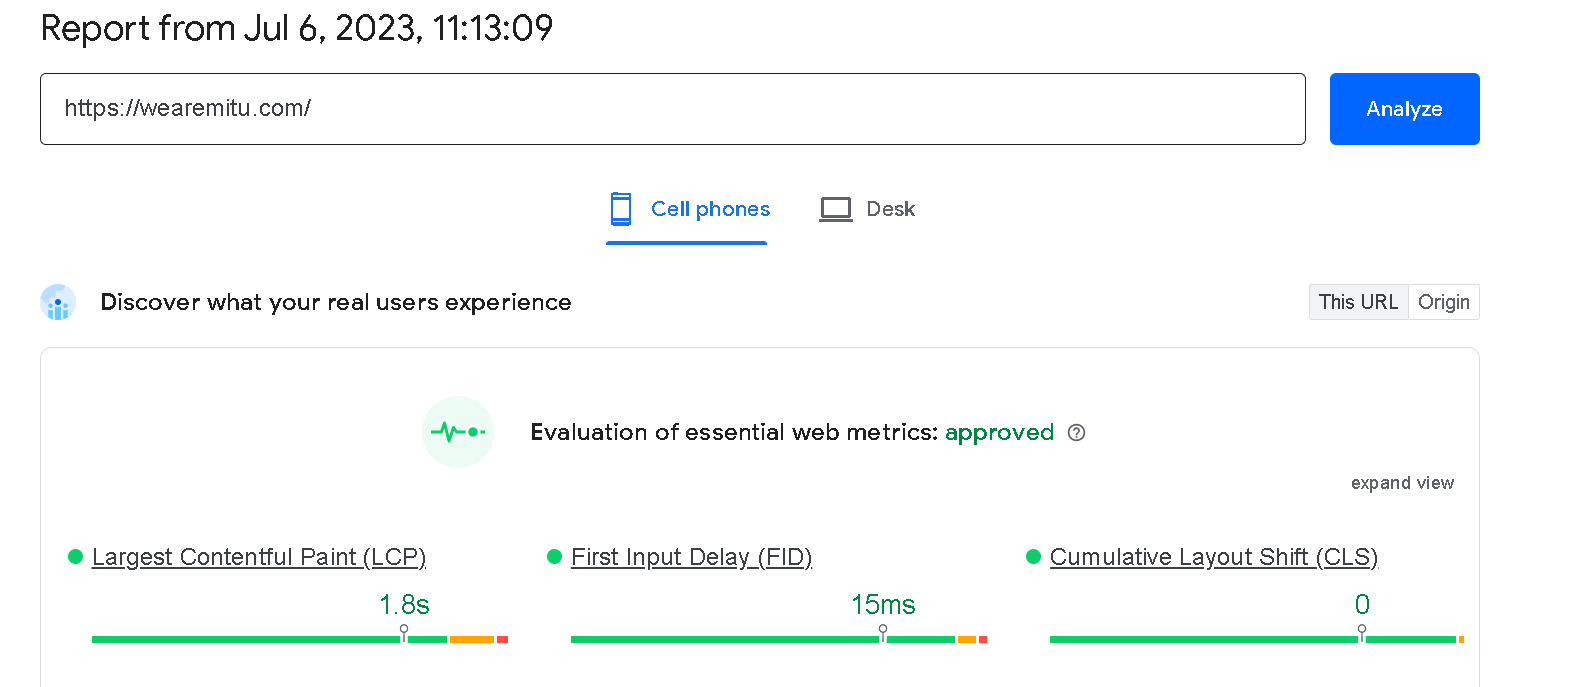Click the report date heading
Screen dimensions: 1585x687
[x=297, y=28]
